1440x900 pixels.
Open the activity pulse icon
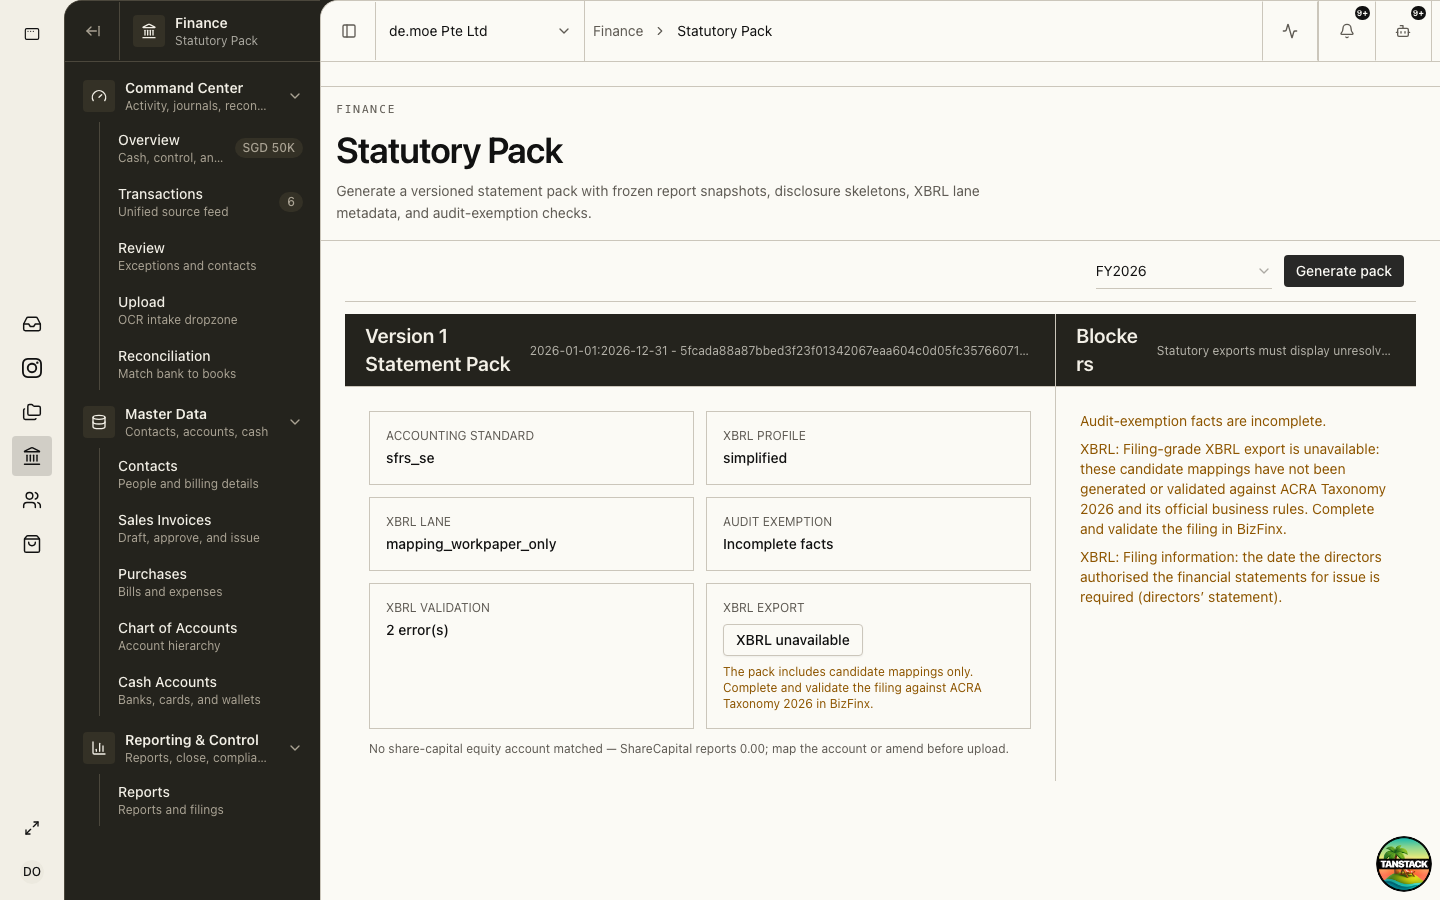click(1290, 31)
